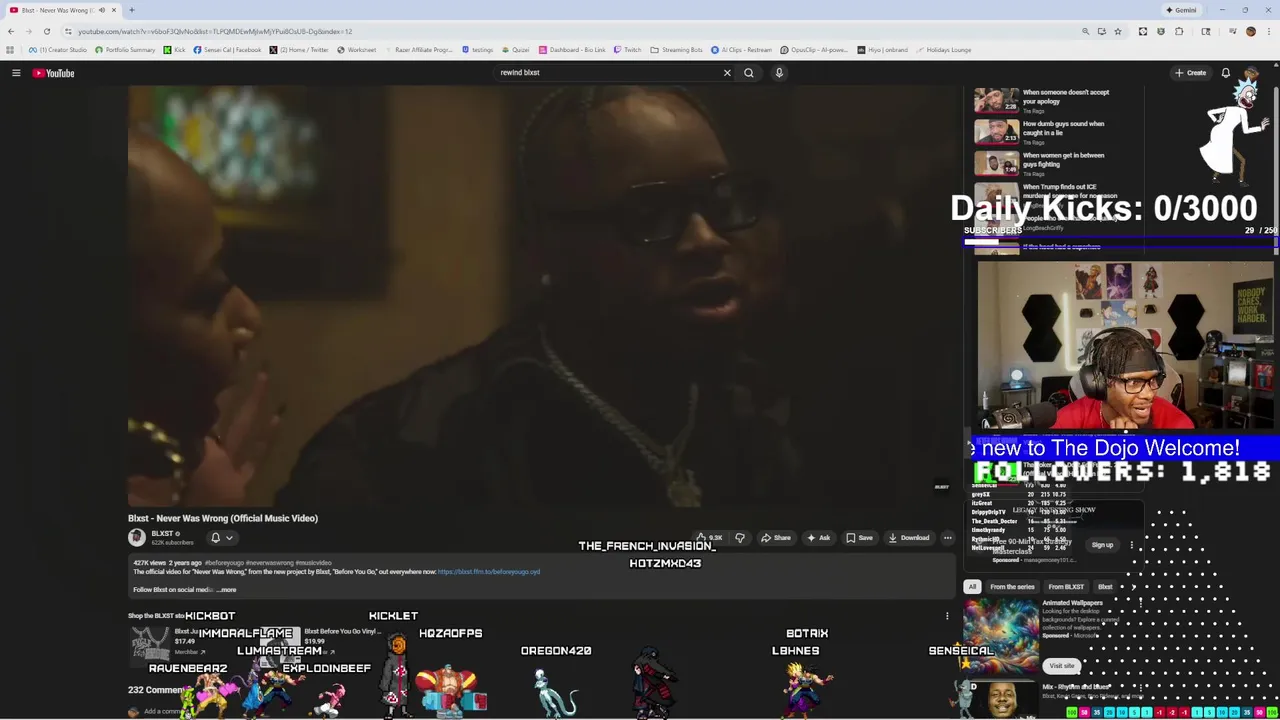This screenshot has width=1280, height=720.
Task: Start voice search with the microphone icon
Action: tap(779, 73)
